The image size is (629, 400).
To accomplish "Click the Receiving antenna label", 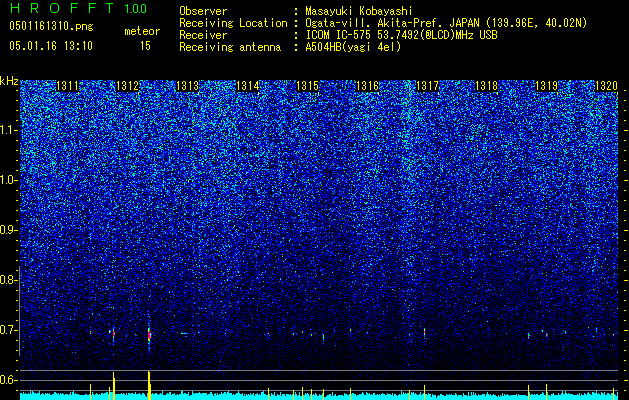I will 230,47.
